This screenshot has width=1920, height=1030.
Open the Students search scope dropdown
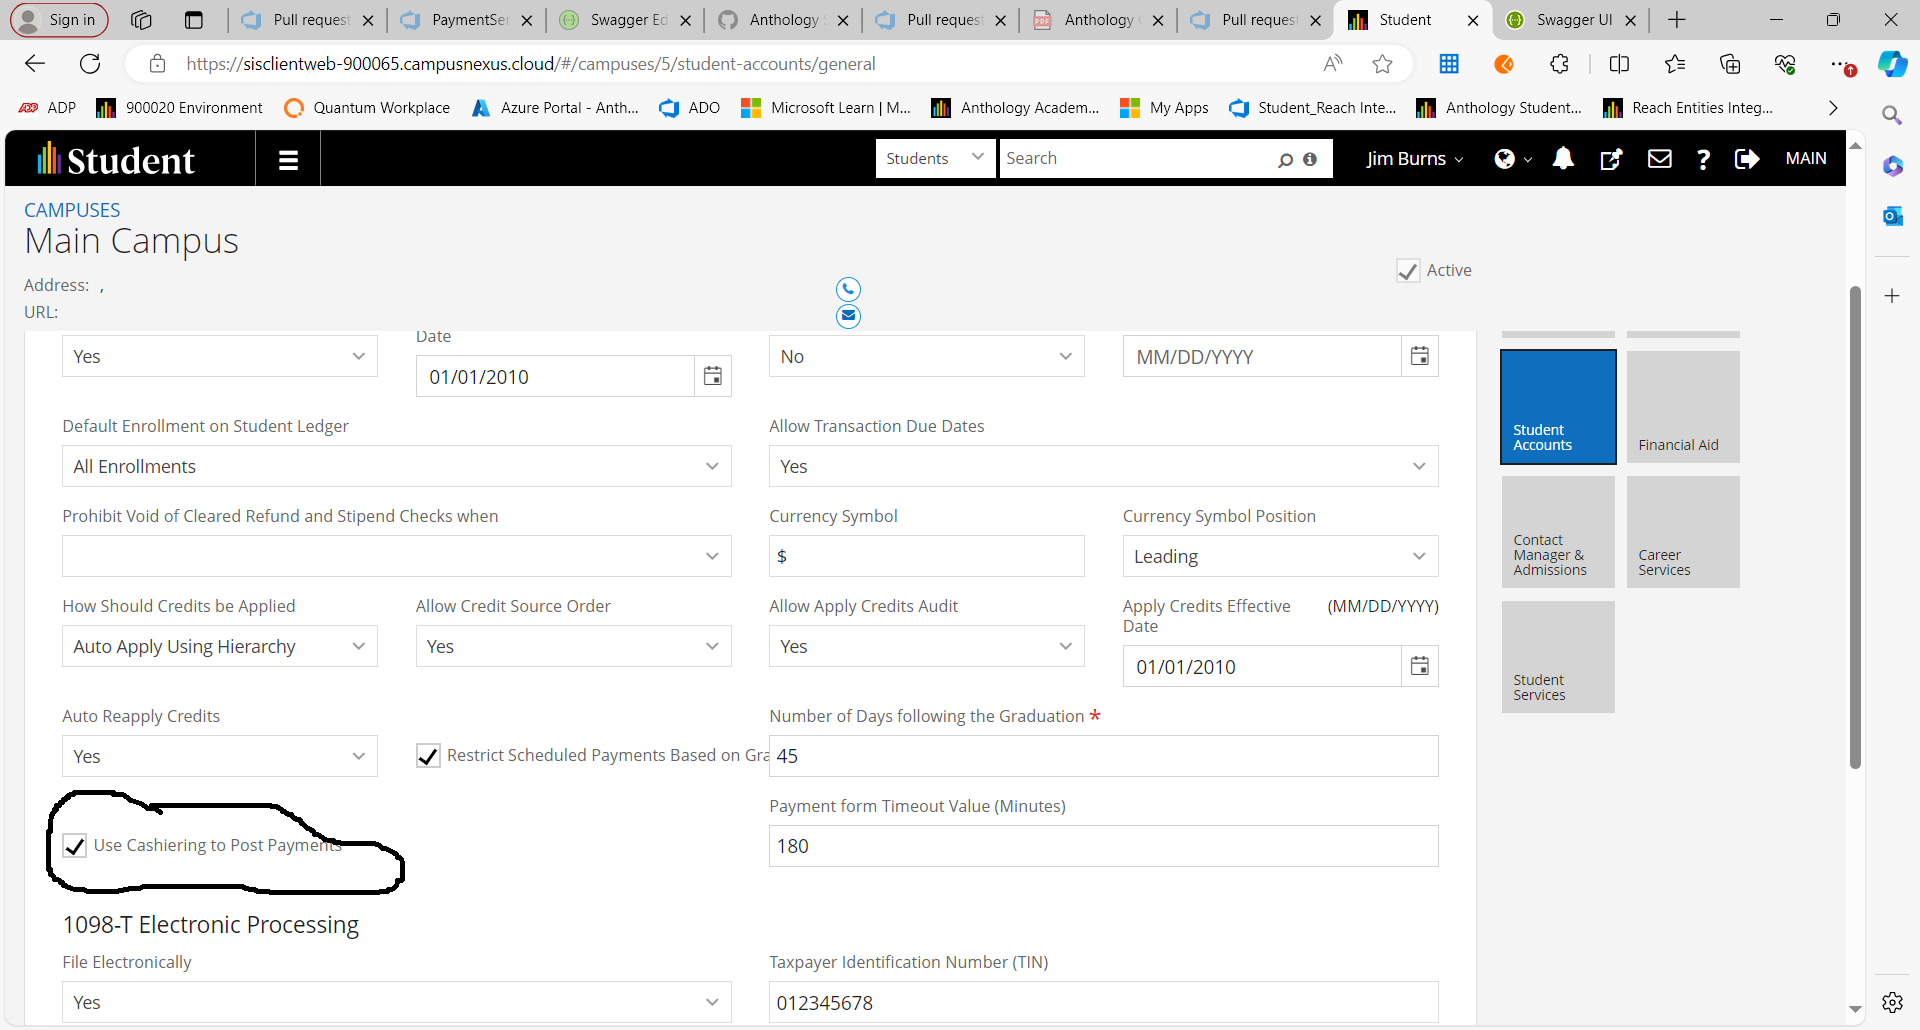coord(935,158)
